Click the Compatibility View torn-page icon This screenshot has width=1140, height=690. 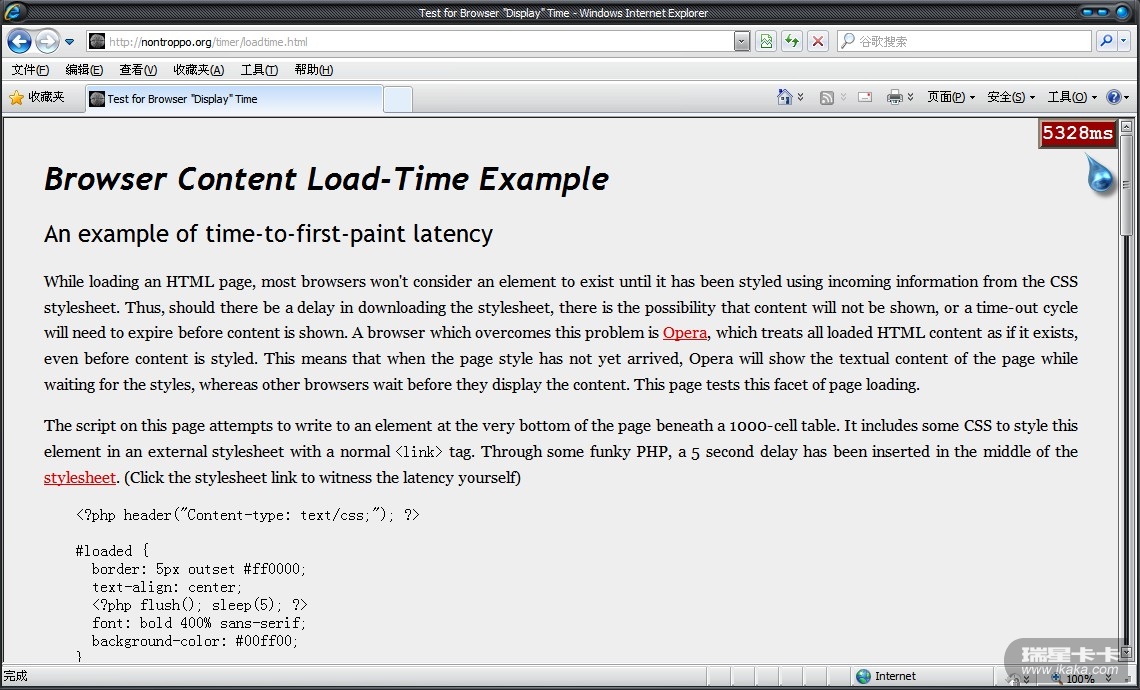(766, 41)
